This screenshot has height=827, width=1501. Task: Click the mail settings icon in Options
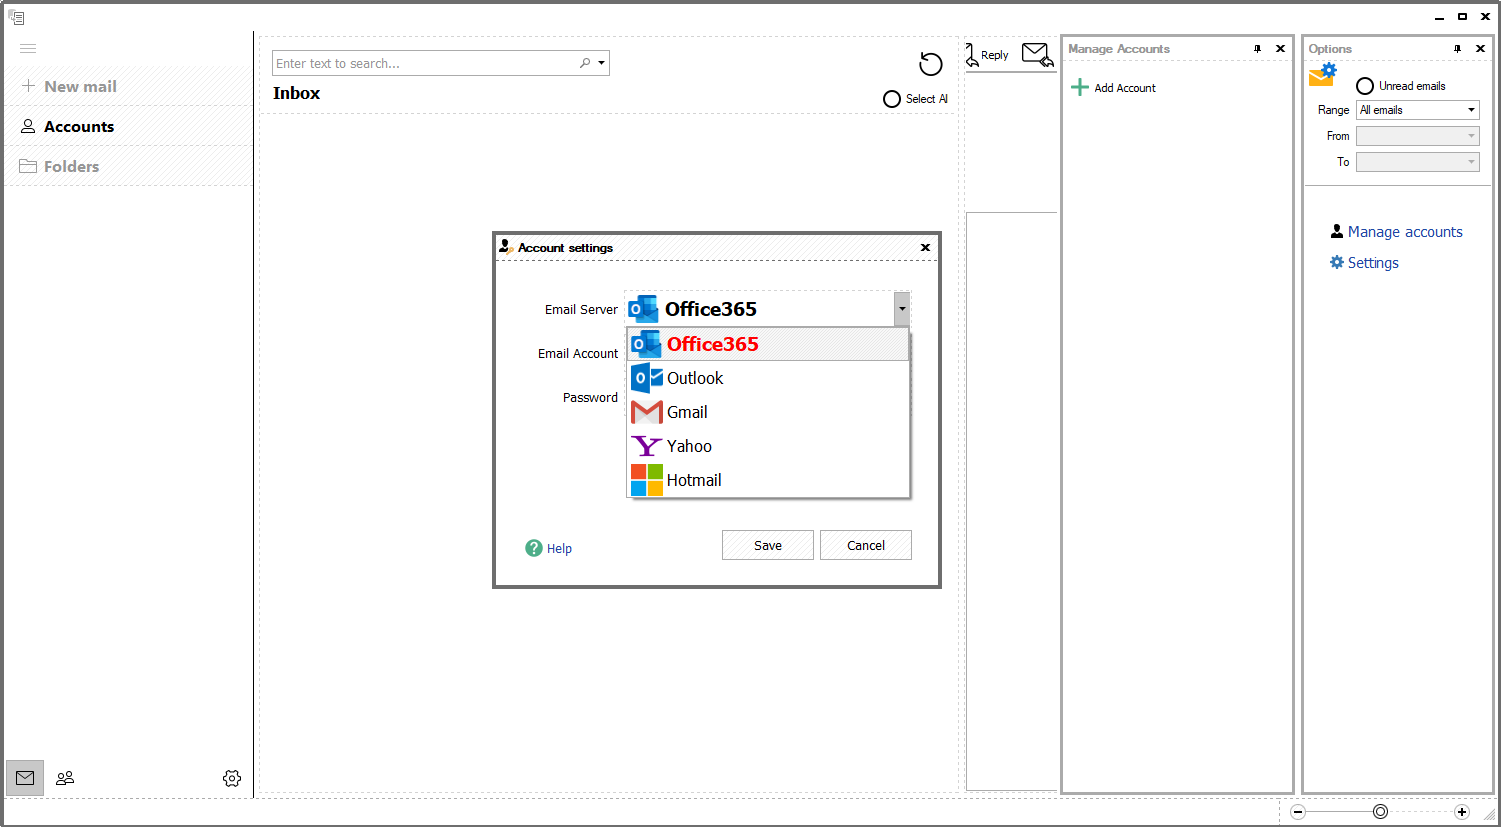tap(1322, 75)
